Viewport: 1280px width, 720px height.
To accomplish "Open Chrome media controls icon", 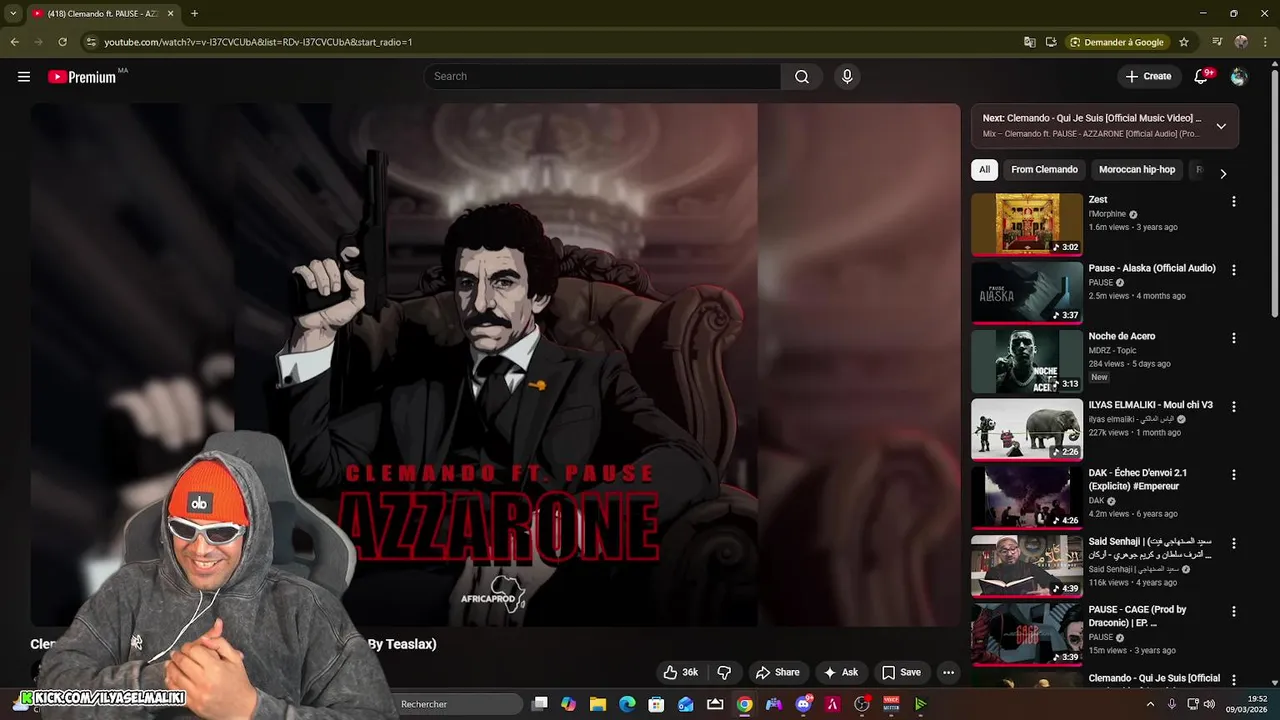I will (1217, 42).
